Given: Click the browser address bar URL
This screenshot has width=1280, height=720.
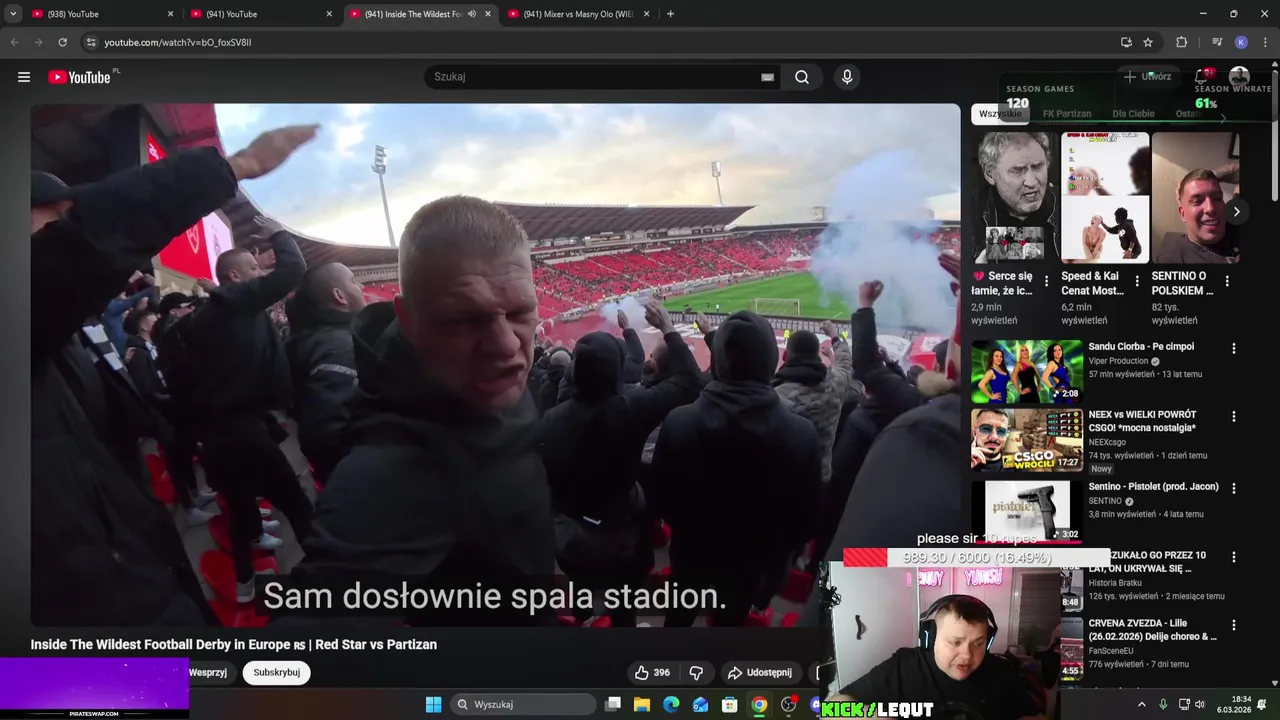Looking at the screenshot, I should click(x=178, y=42).
